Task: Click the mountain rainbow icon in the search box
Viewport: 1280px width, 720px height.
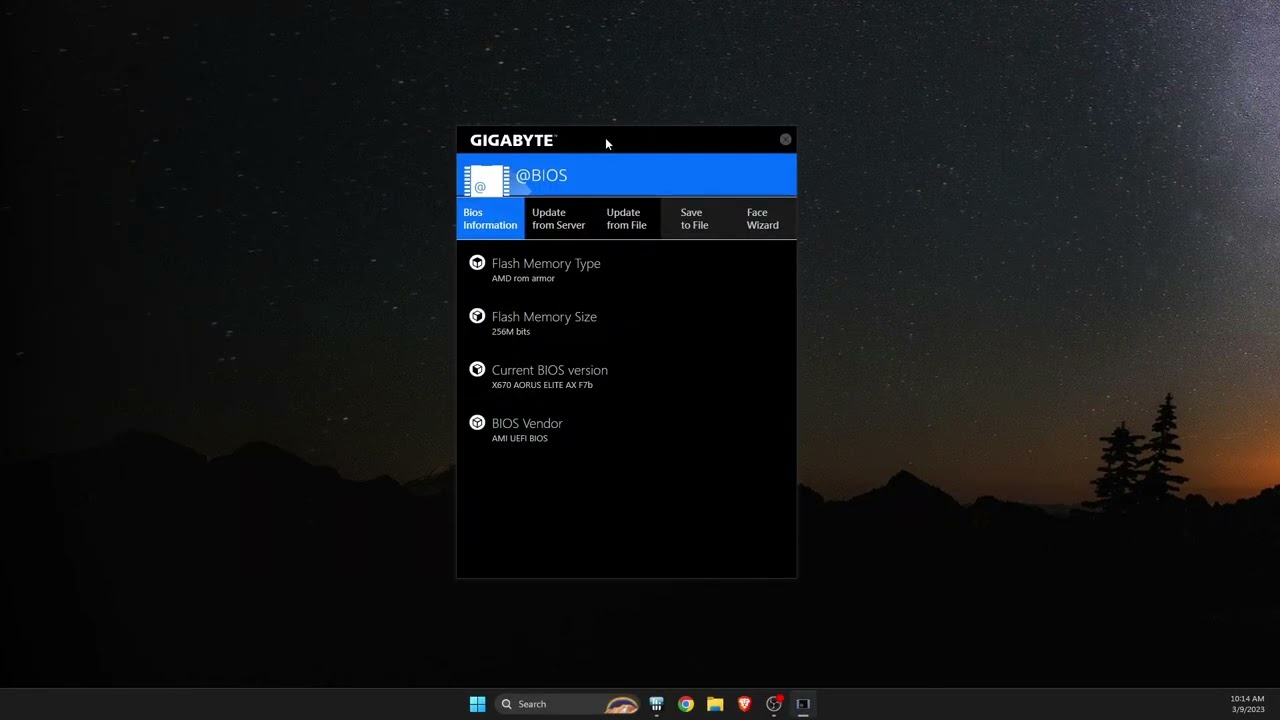Action: click(622, 704)
